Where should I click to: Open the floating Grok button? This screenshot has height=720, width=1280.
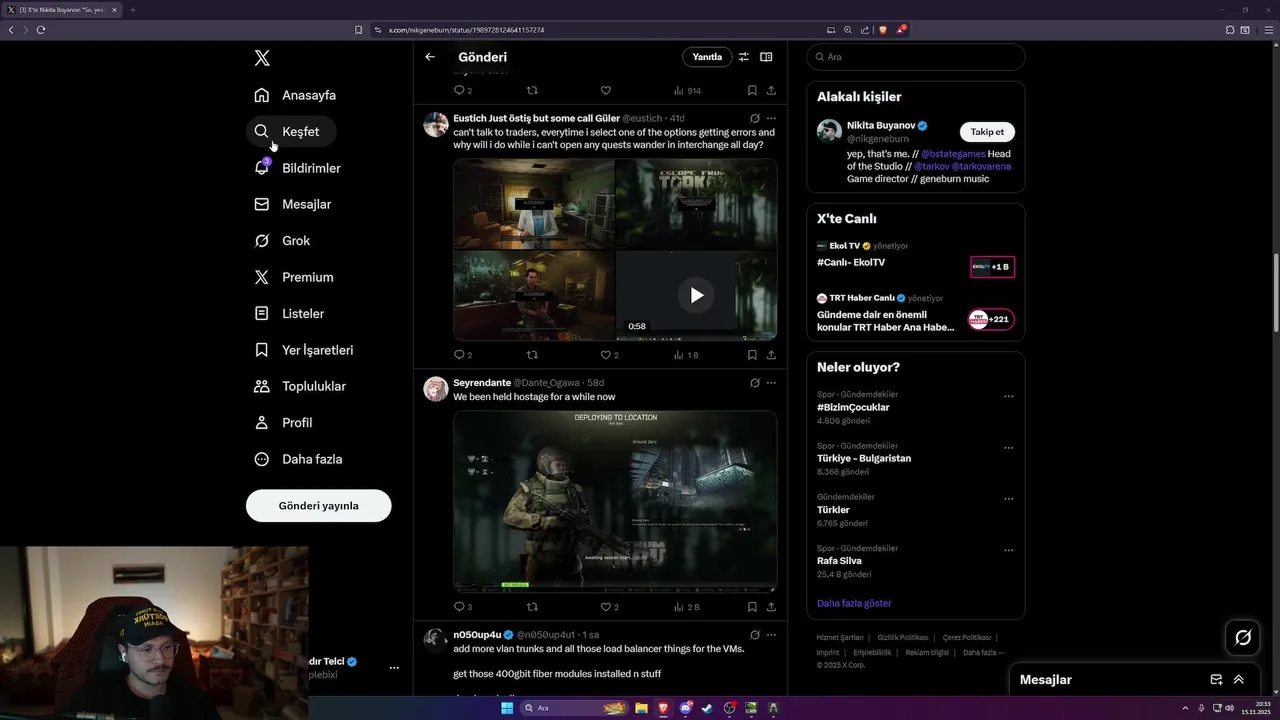click(1243, 637)
